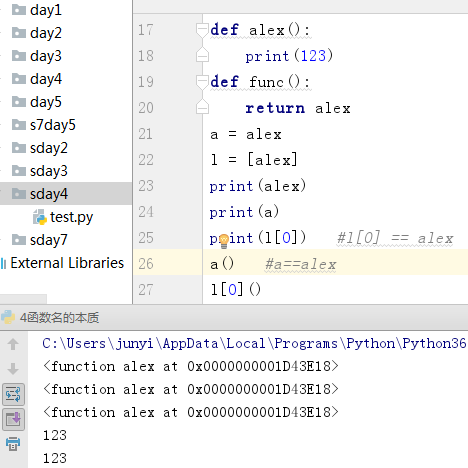Click the sday2 folder icon

pos(19,148)
